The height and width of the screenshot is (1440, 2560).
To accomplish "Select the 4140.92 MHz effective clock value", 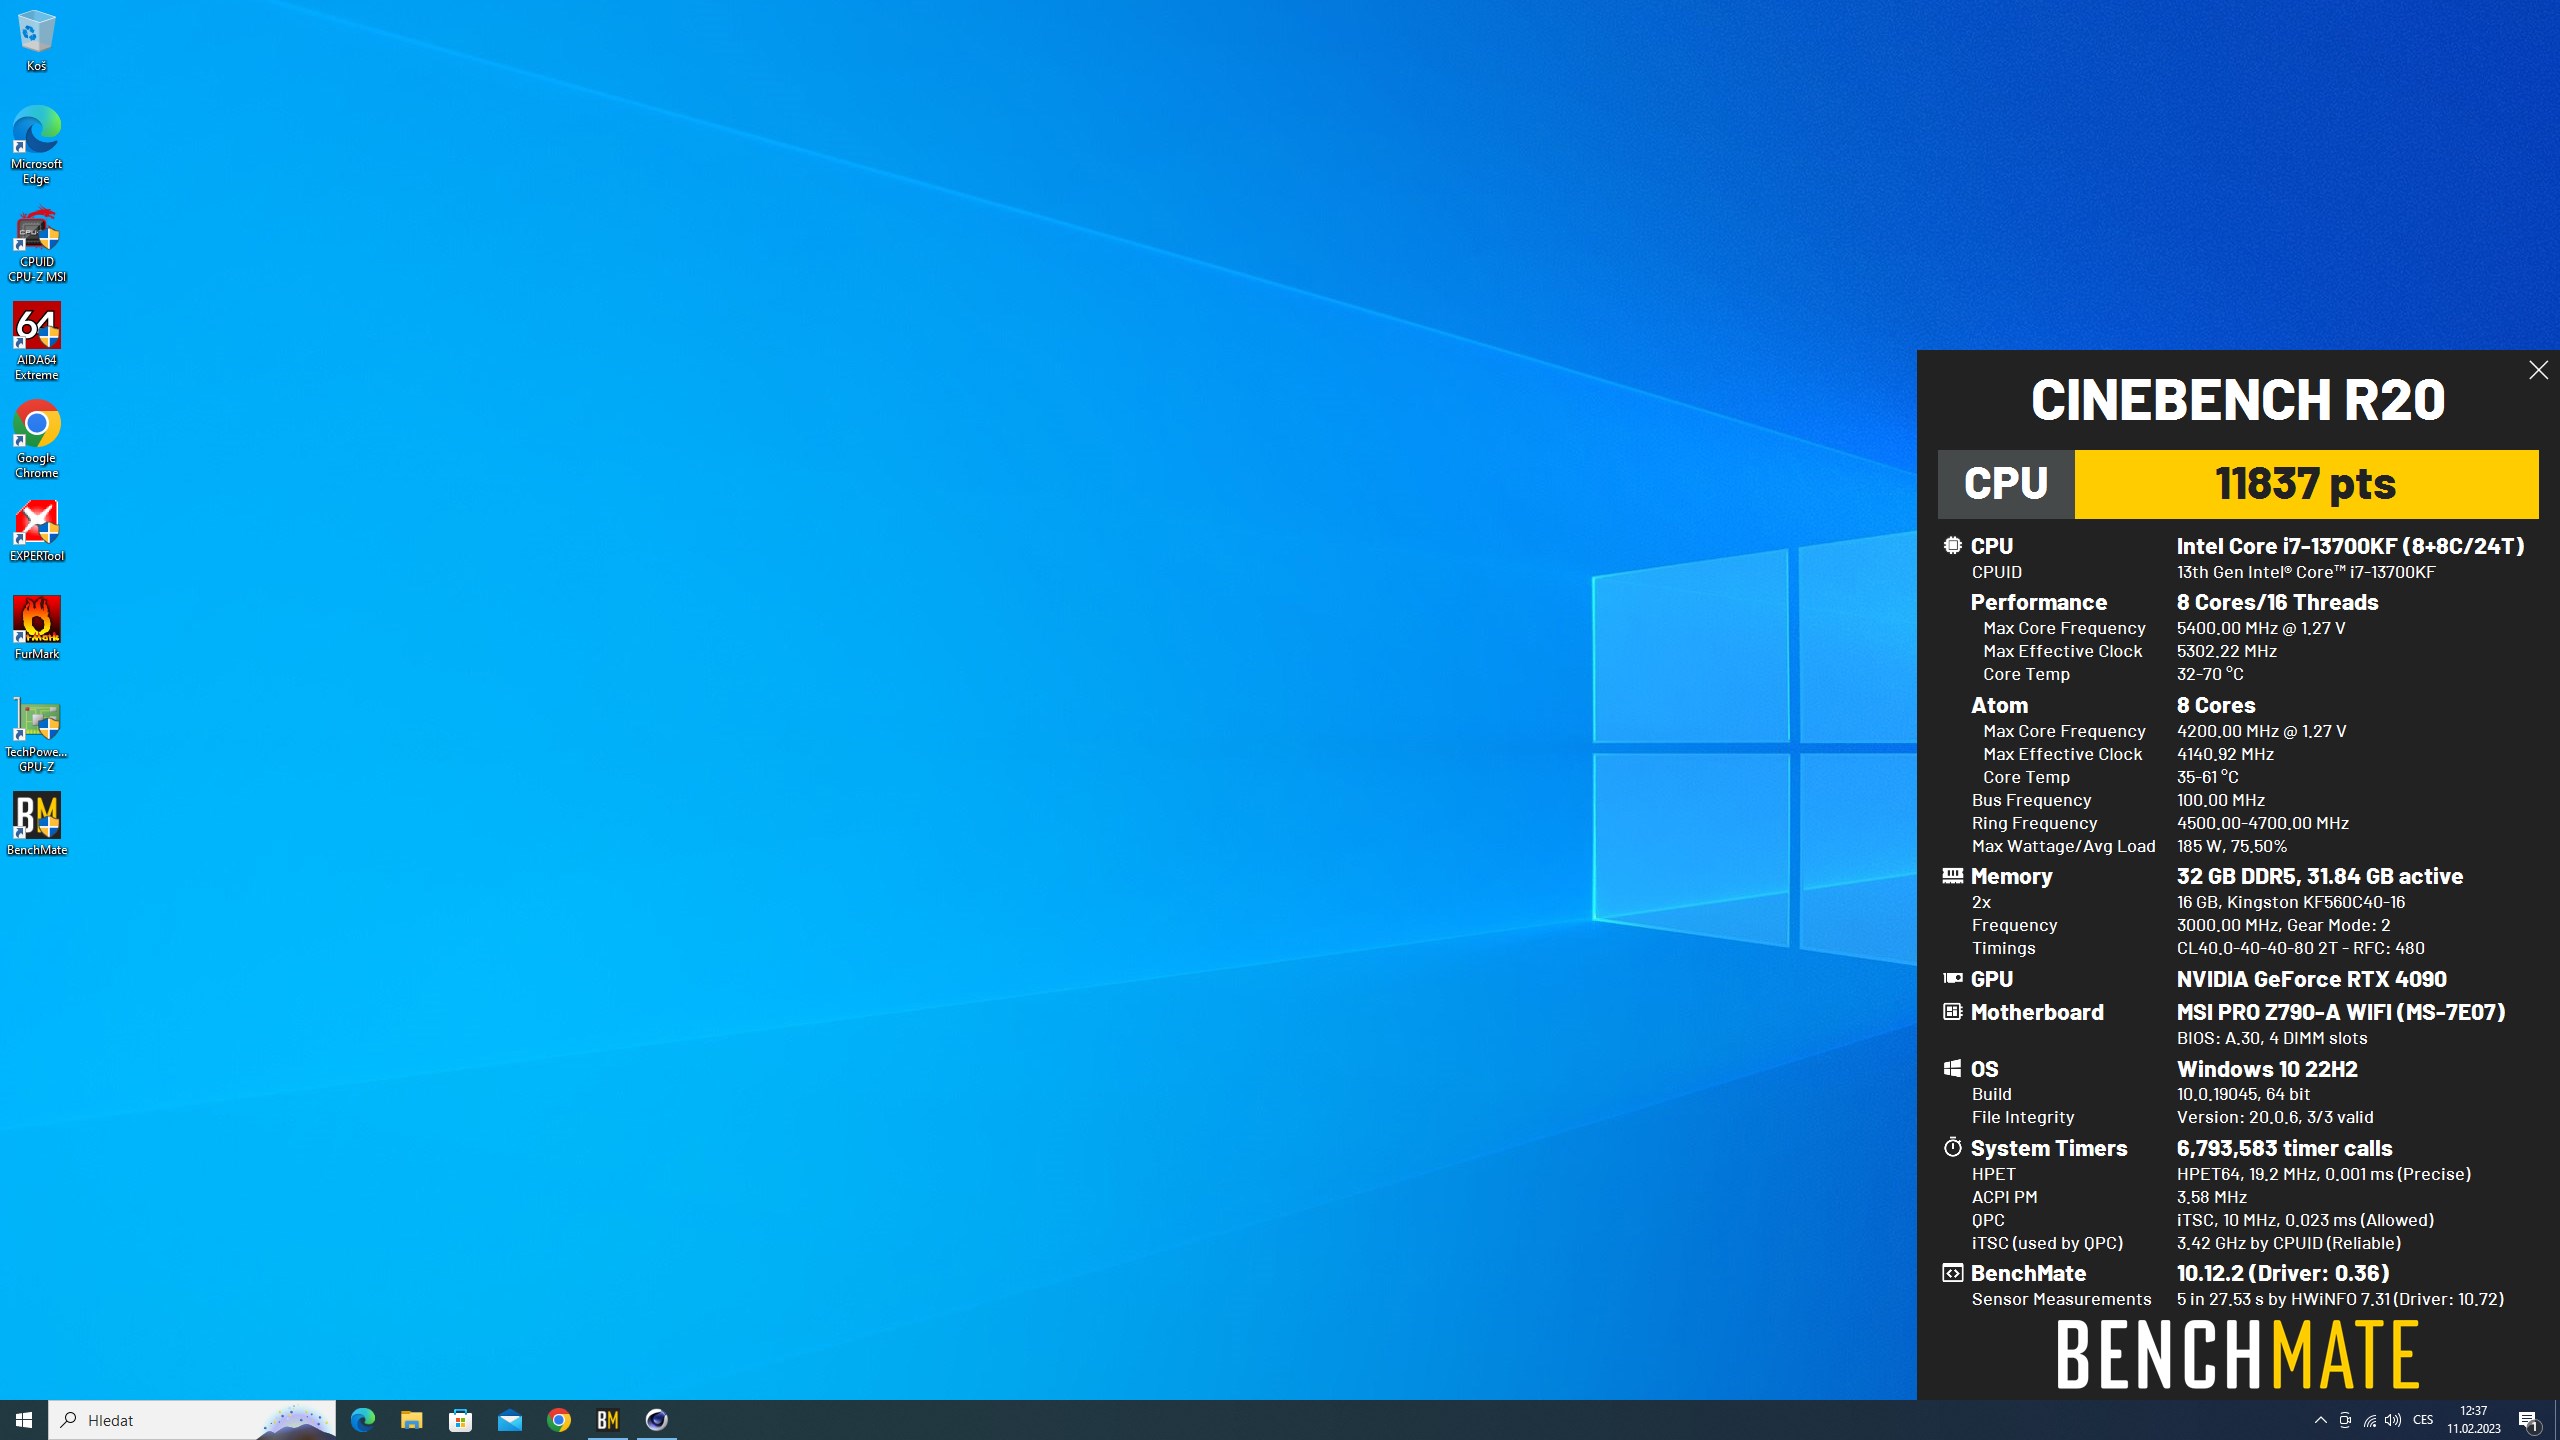I will (2225, 754).
